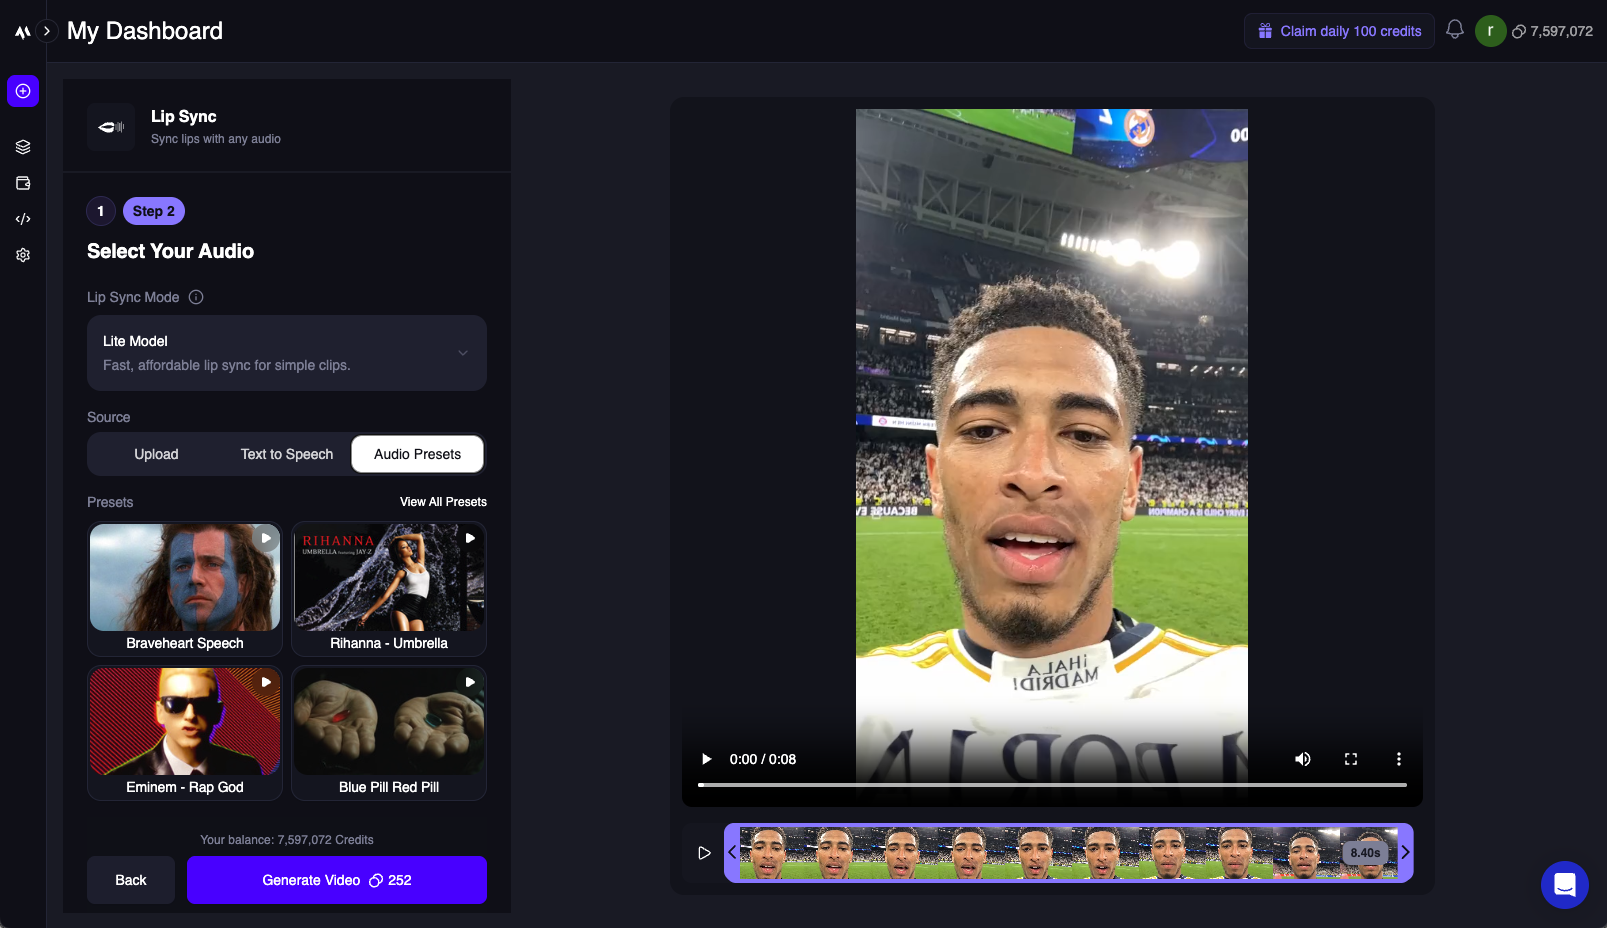
Task: Expand the sidebar with chevron arrow
Action: (46, 31)
